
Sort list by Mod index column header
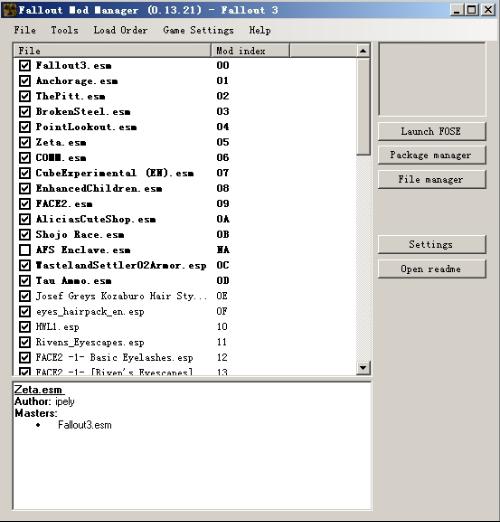pyautogui.click(x=250, y=51)
